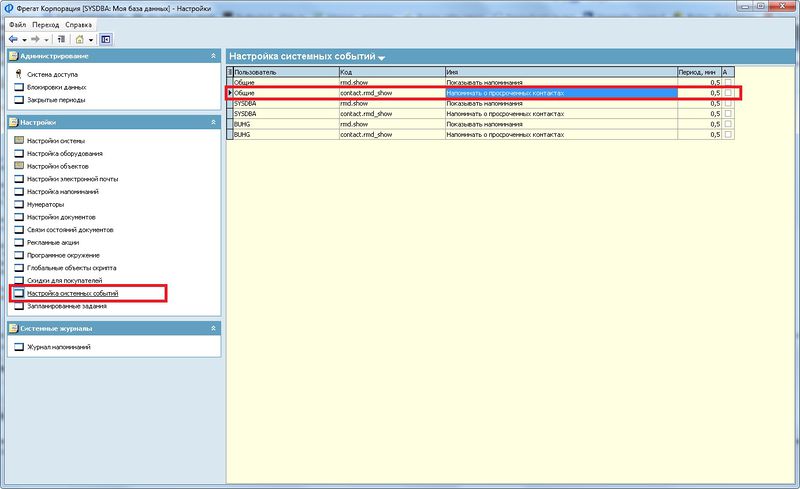Open Запланированные задания link
Viewport: 800px width, 489px height.
coord(67,306)
